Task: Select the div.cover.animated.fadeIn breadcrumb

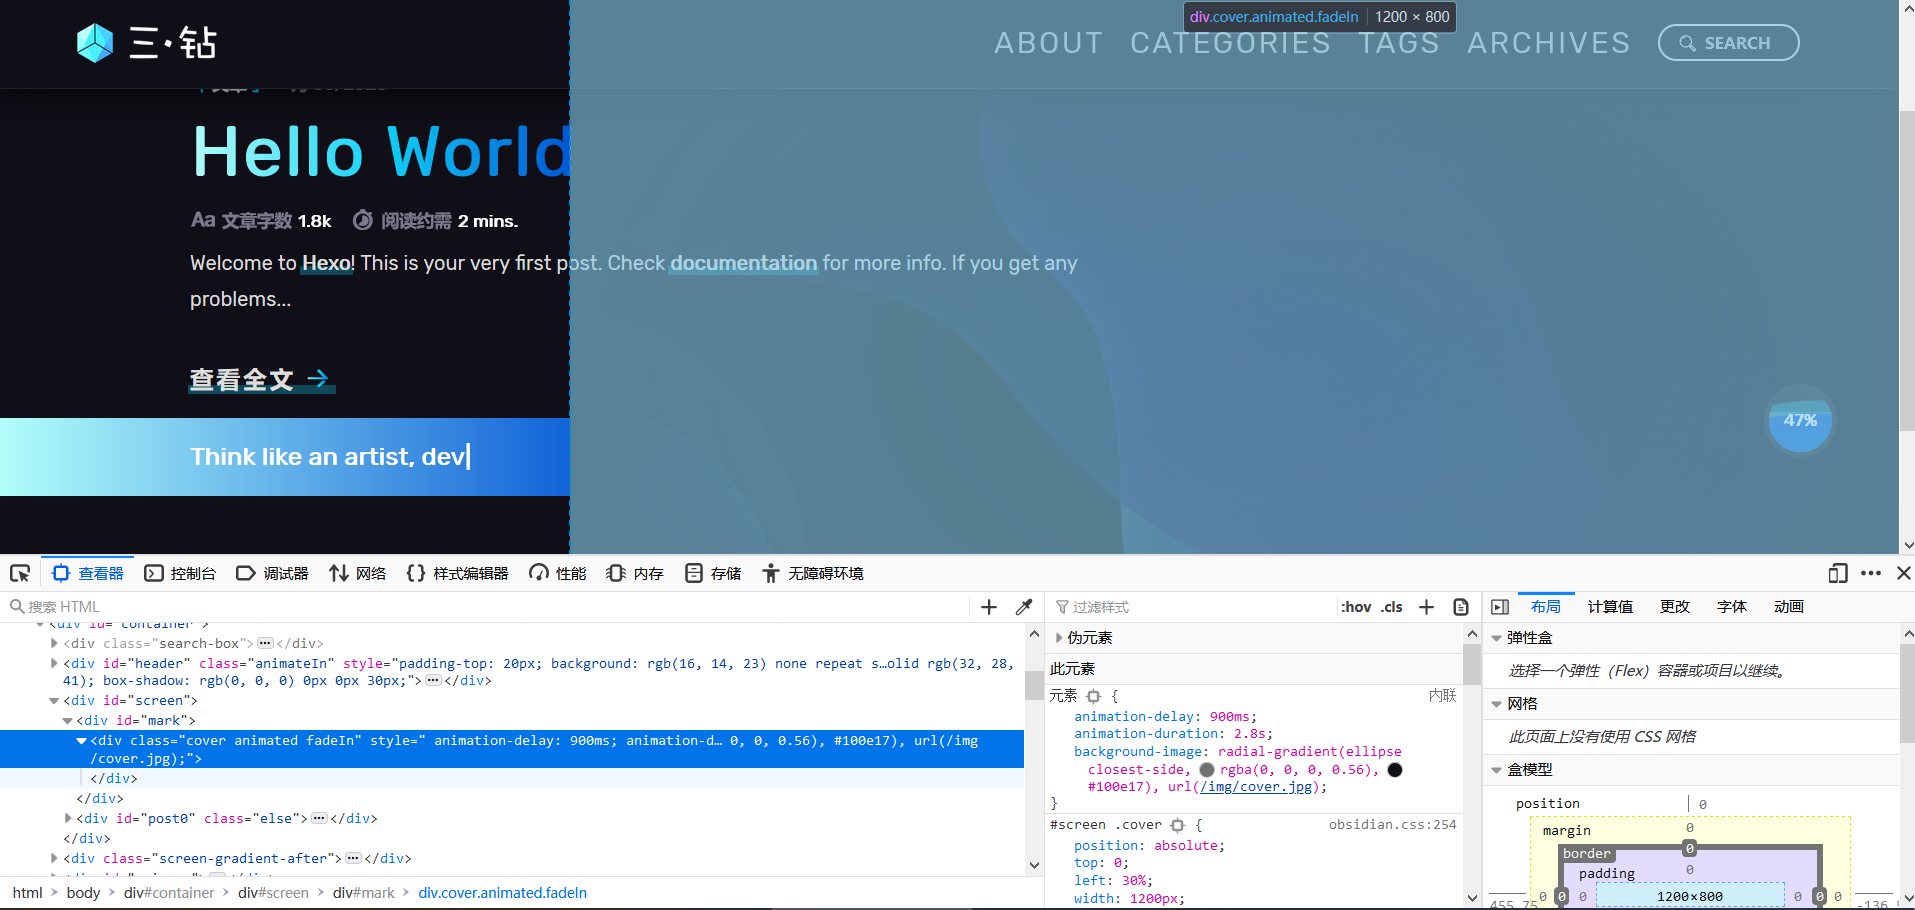Action: (502, 893)
